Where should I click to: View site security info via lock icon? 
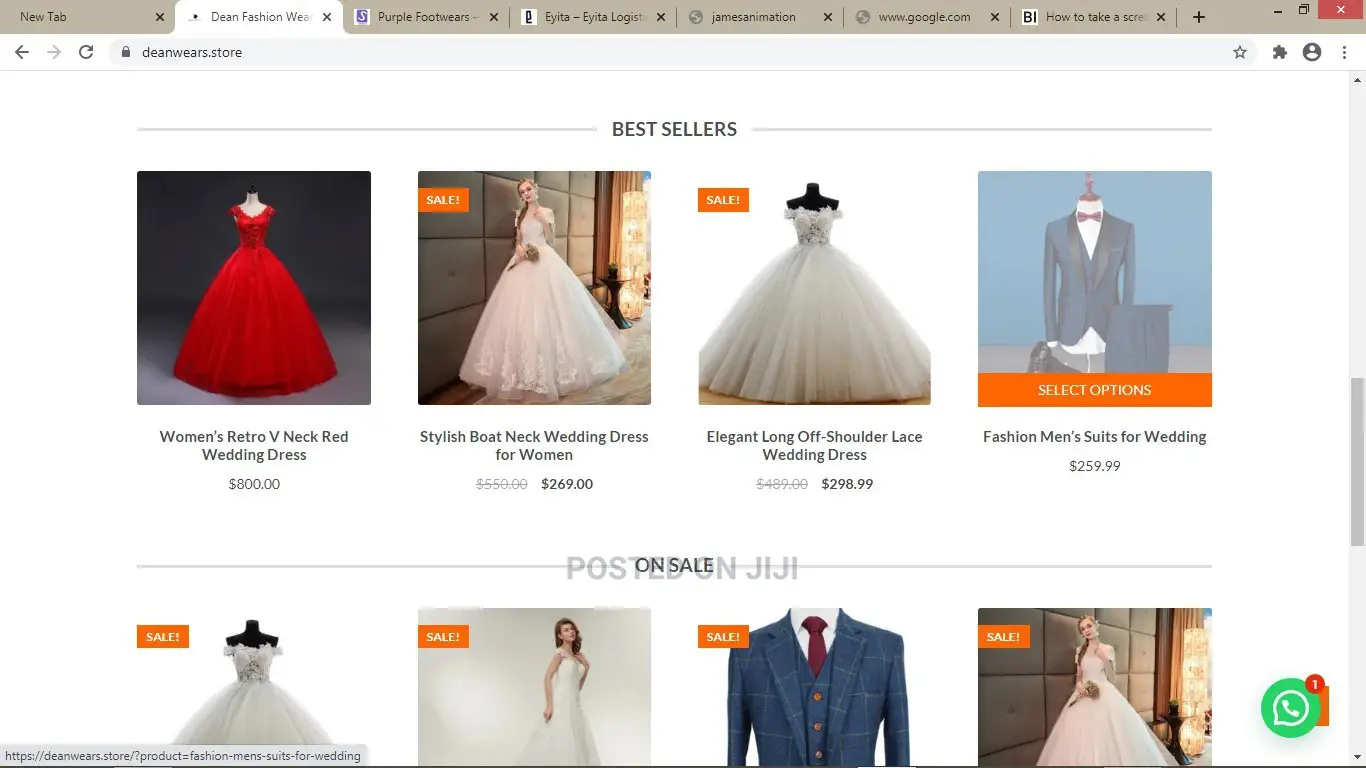pos(126,52)
